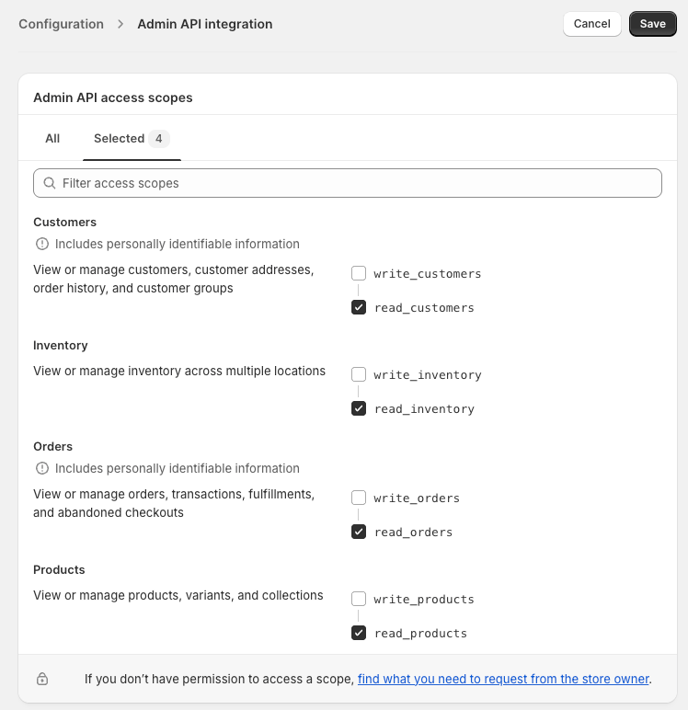Click the search magnifier icon in filter box
The width and height of the screenshot is (688, 710).
49,183
